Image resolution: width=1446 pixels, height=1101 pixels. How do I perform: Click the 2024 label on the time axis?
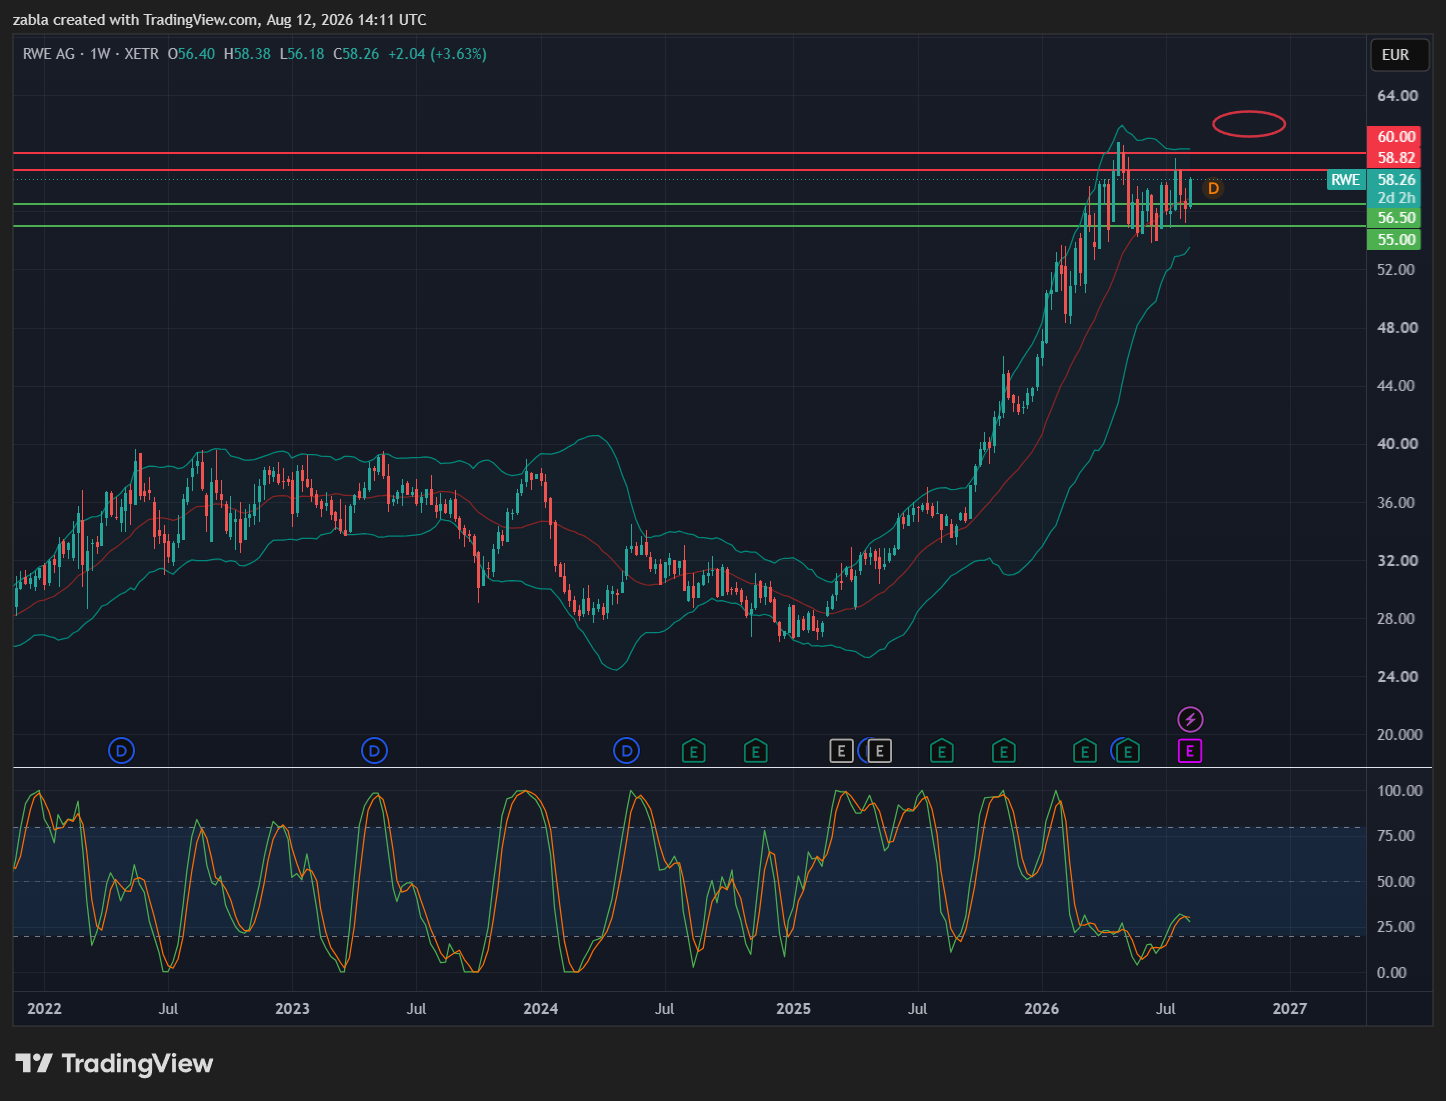click(x=541, y=1009)
